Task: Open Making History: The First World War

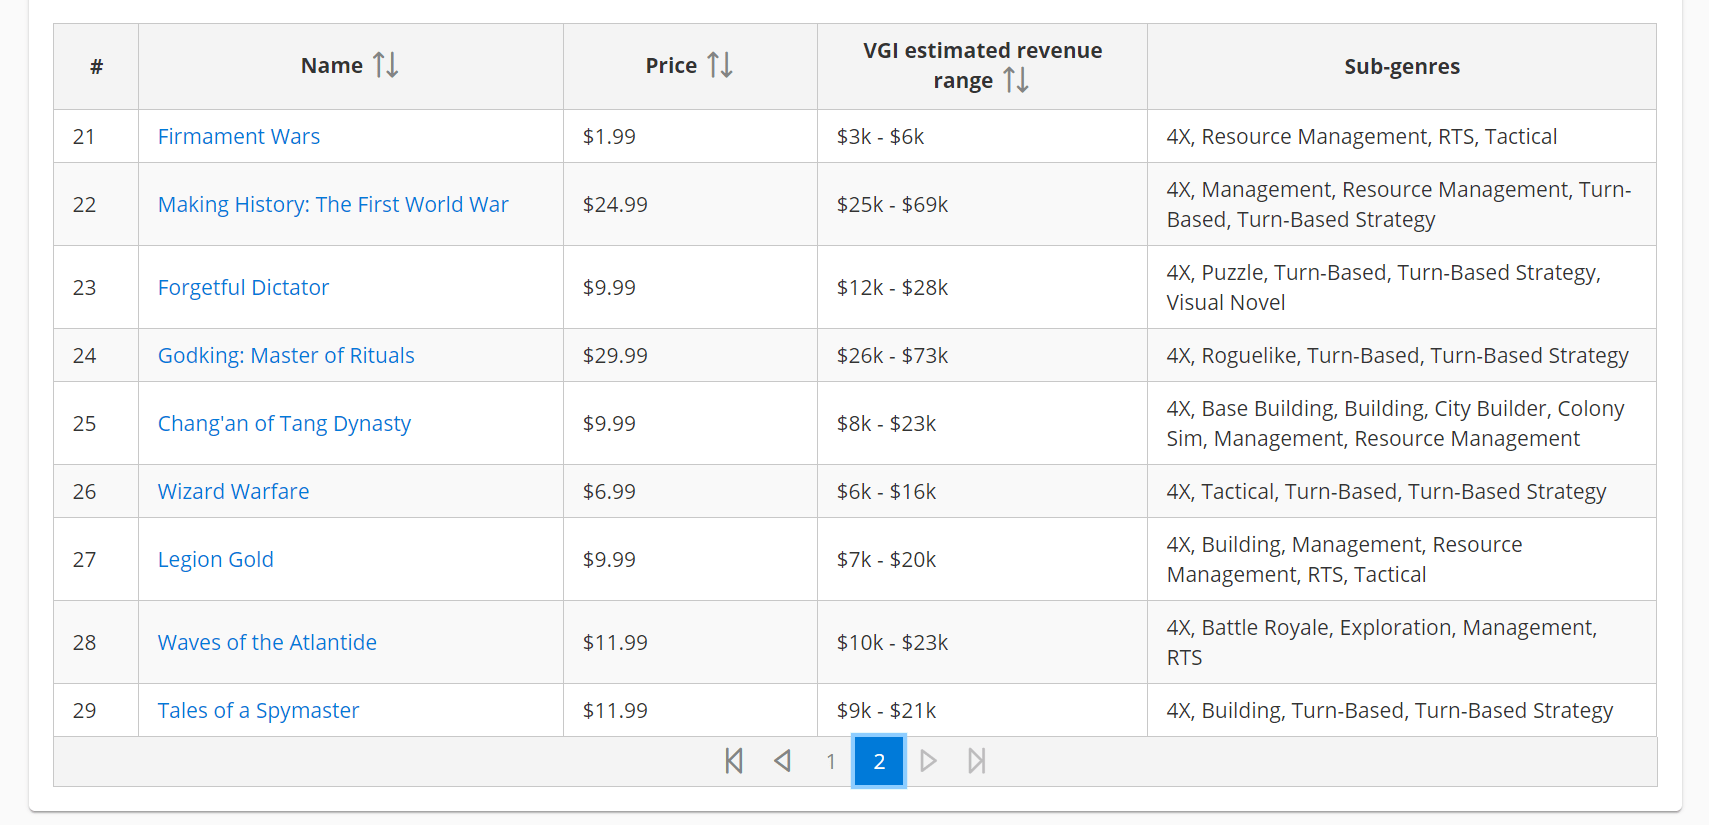Action: tap(333, 204)
